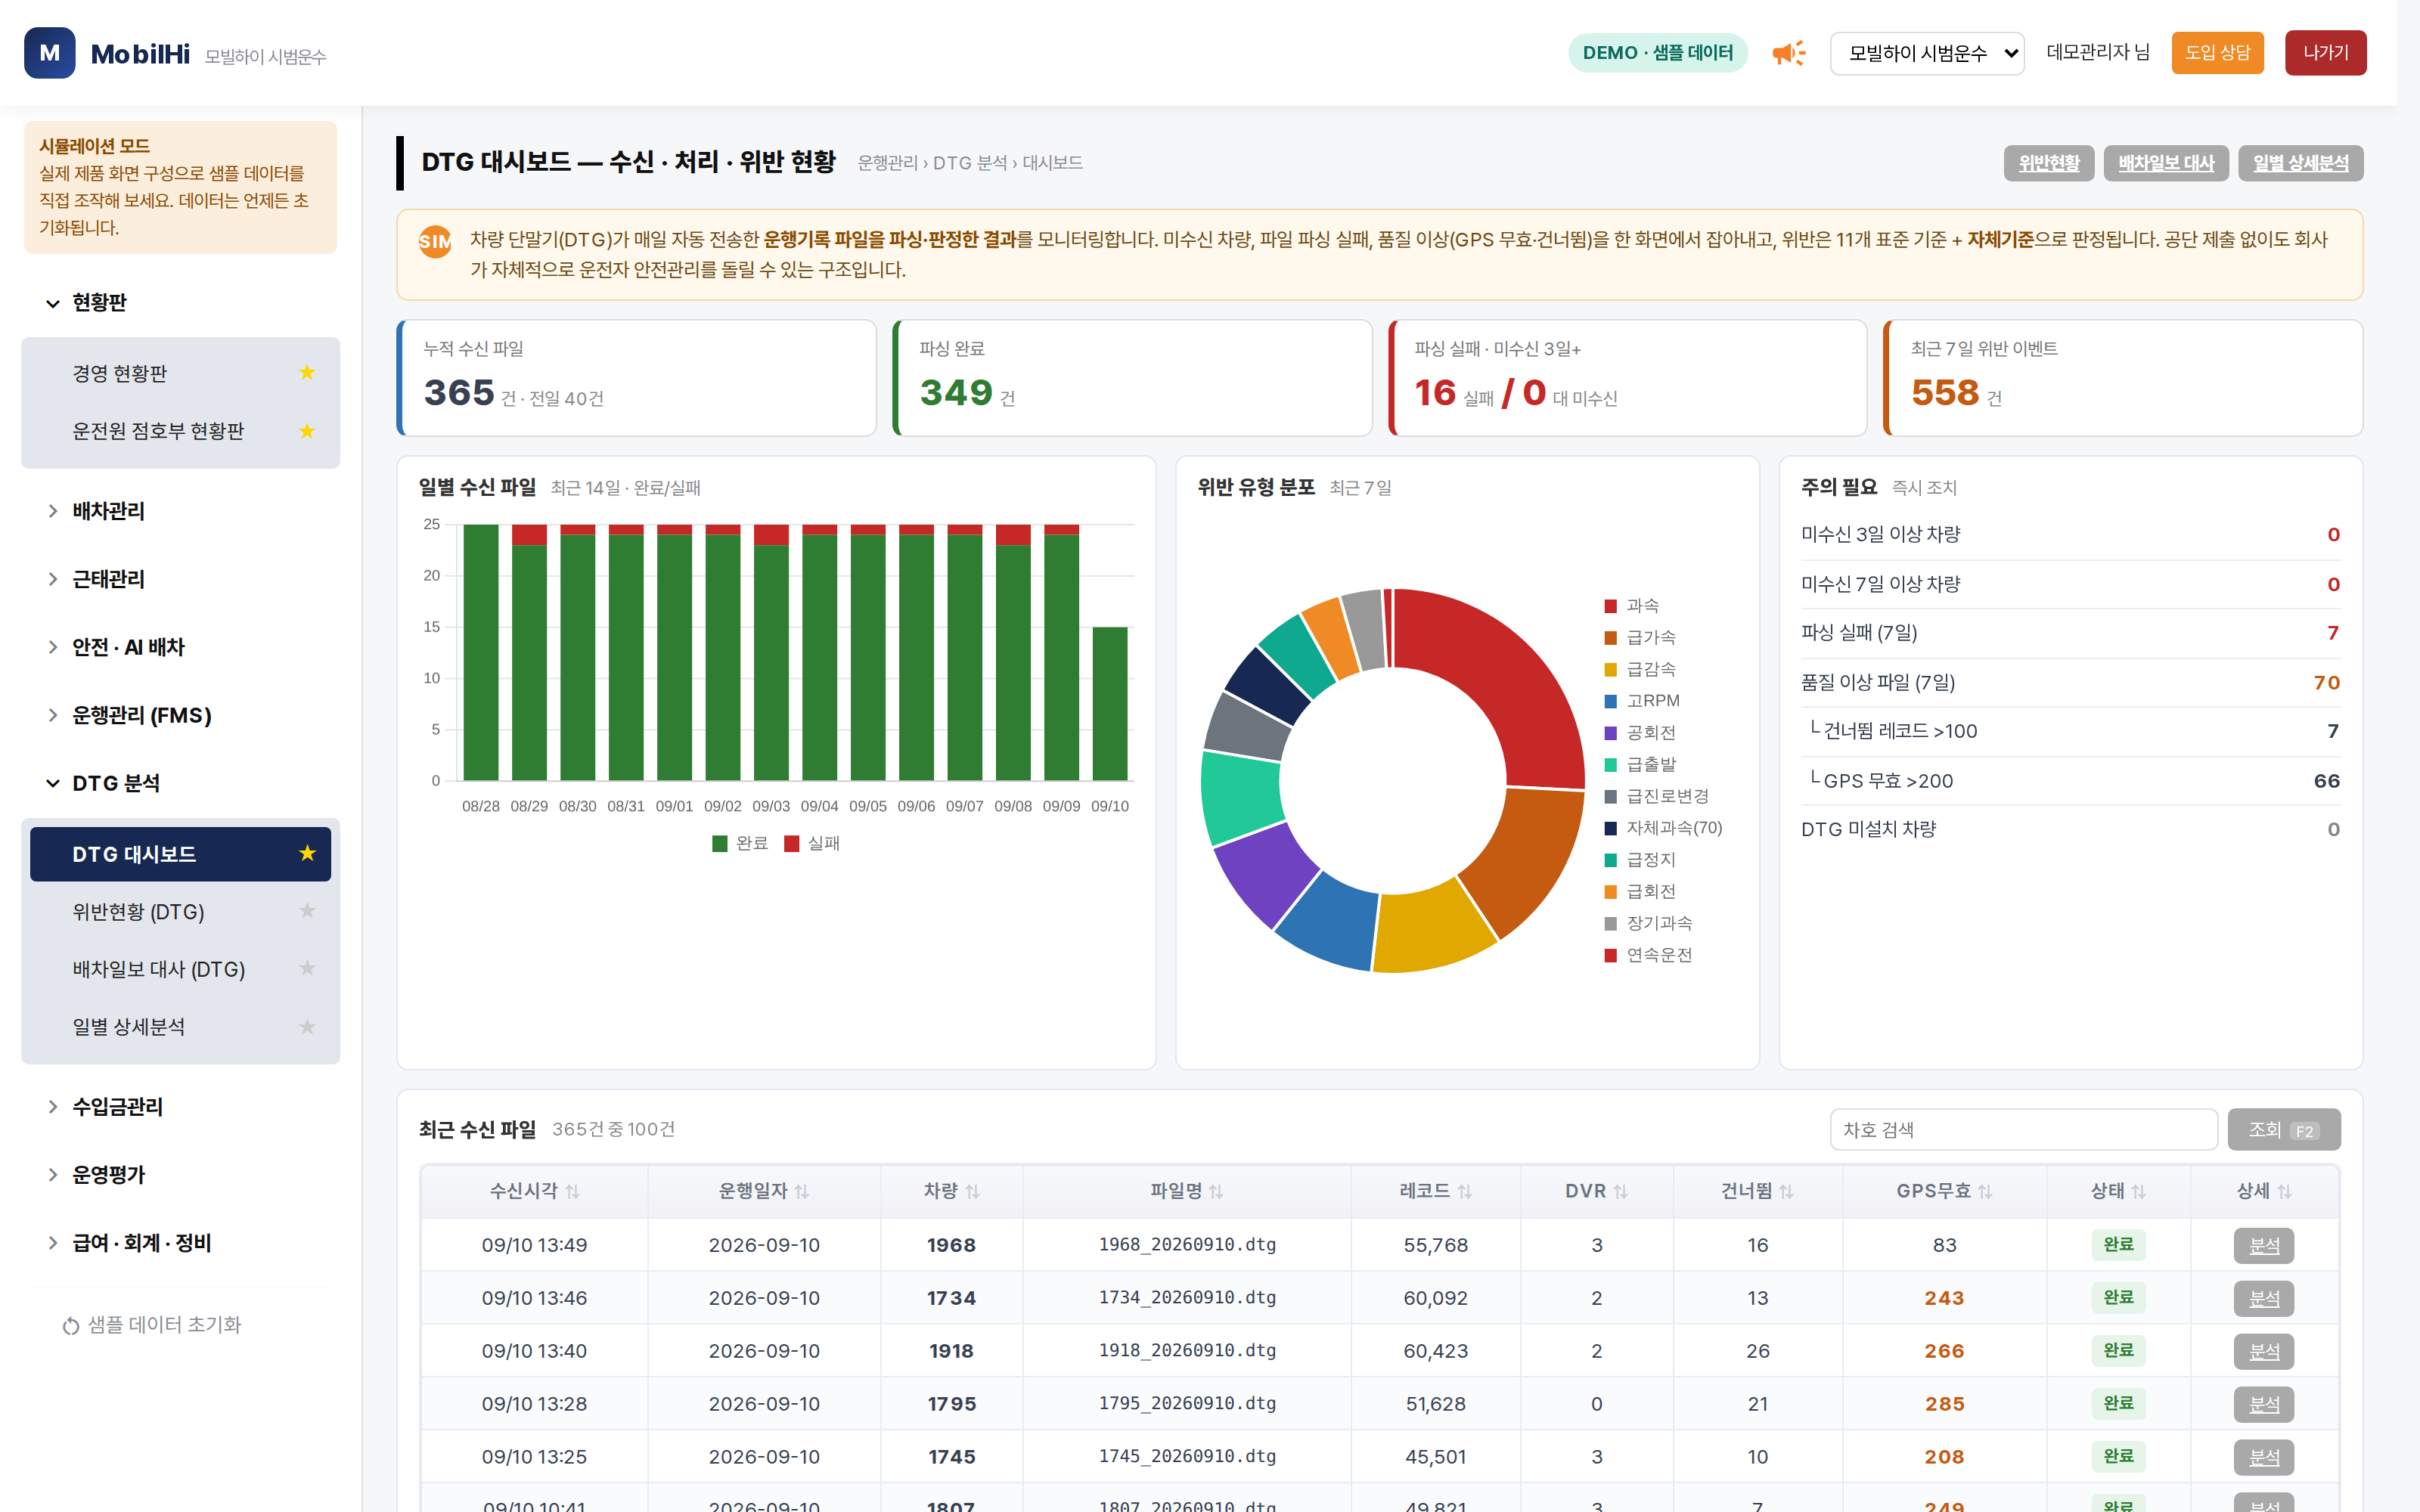Sort by 운행일자 column sort icon
This screenshot has height=1512, width=2420.
tap(801, 1192)
